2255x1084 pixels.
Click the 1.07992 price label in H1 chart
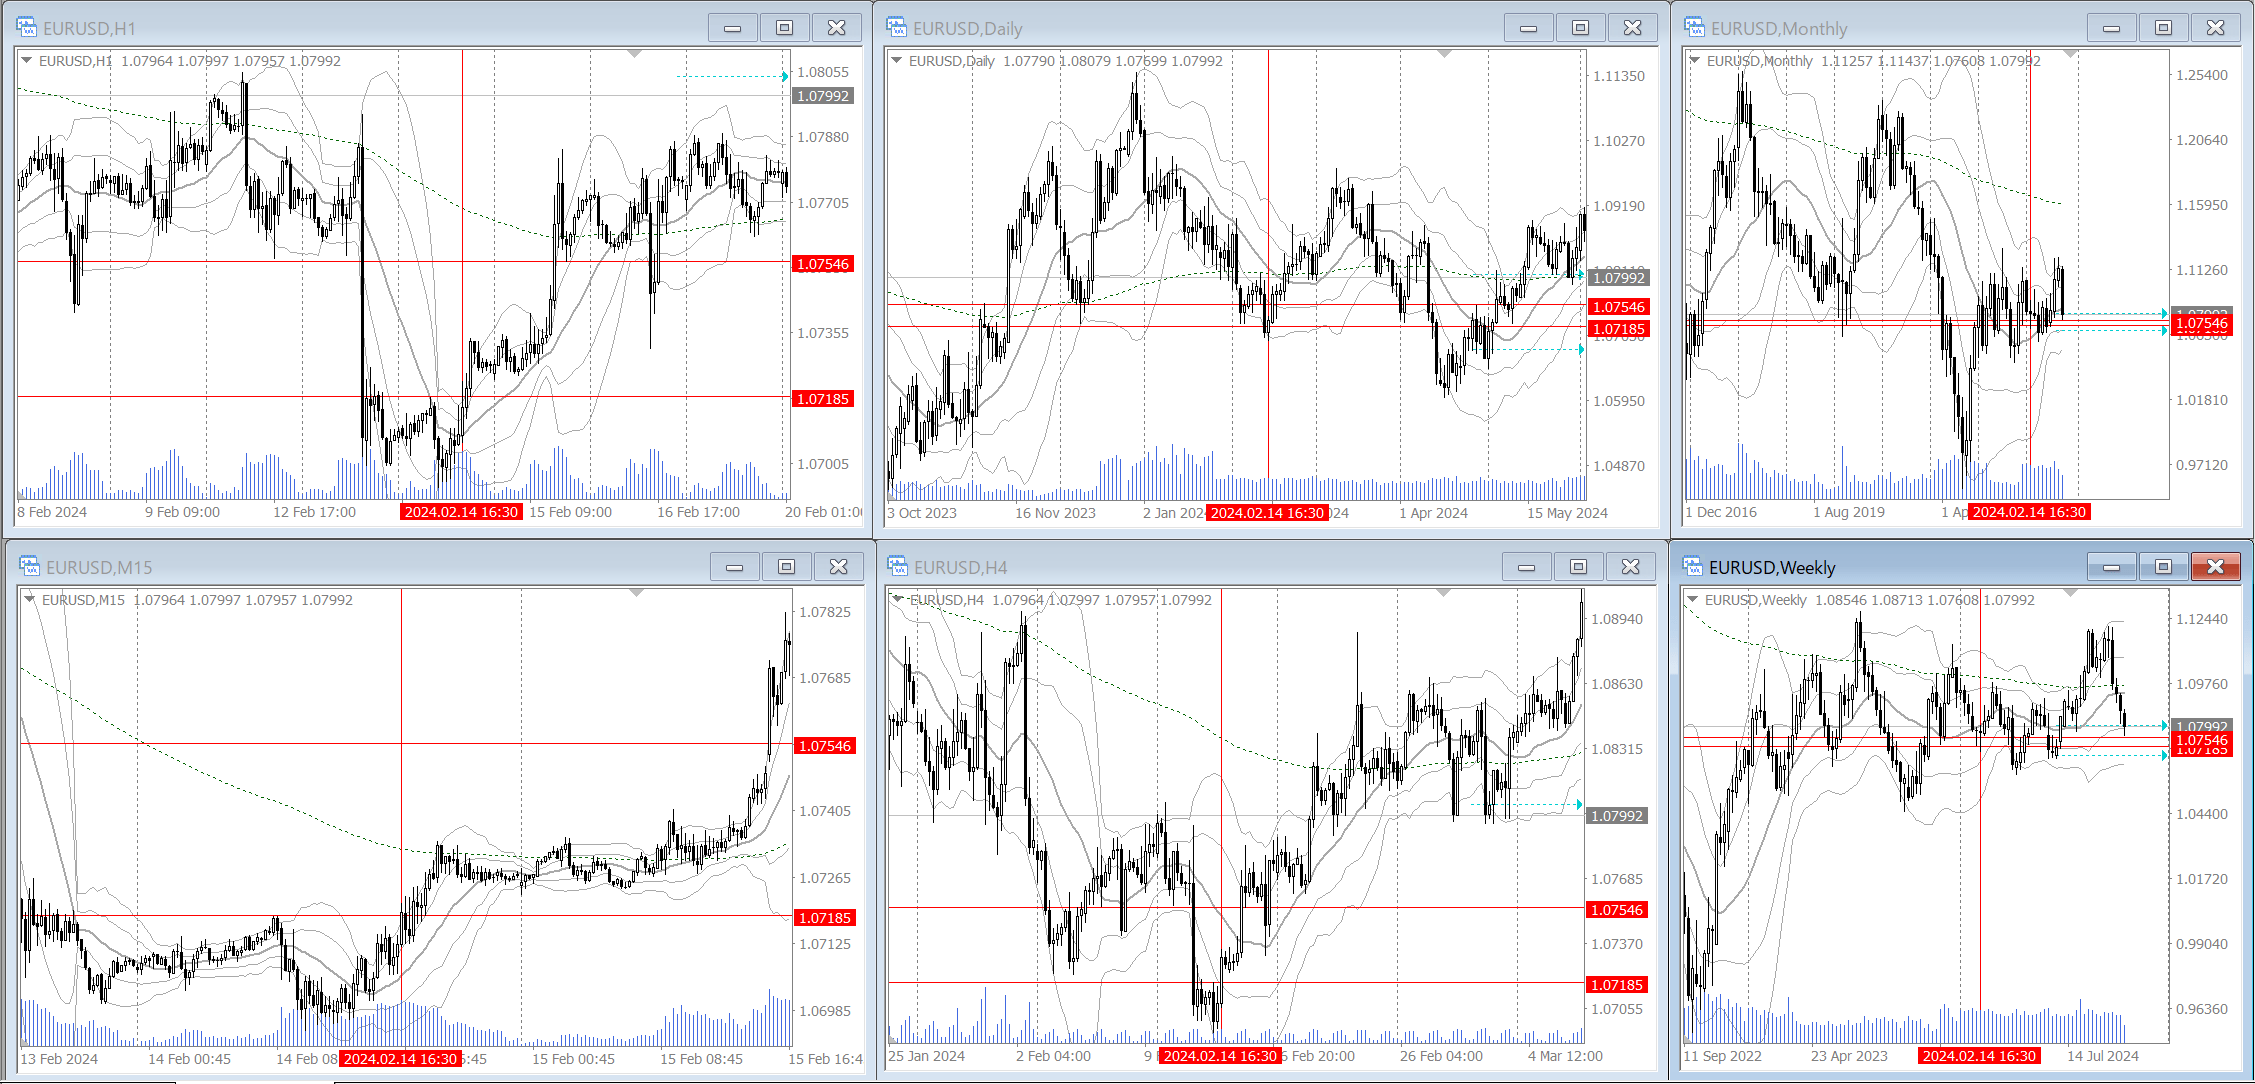[x=823, y=96]
